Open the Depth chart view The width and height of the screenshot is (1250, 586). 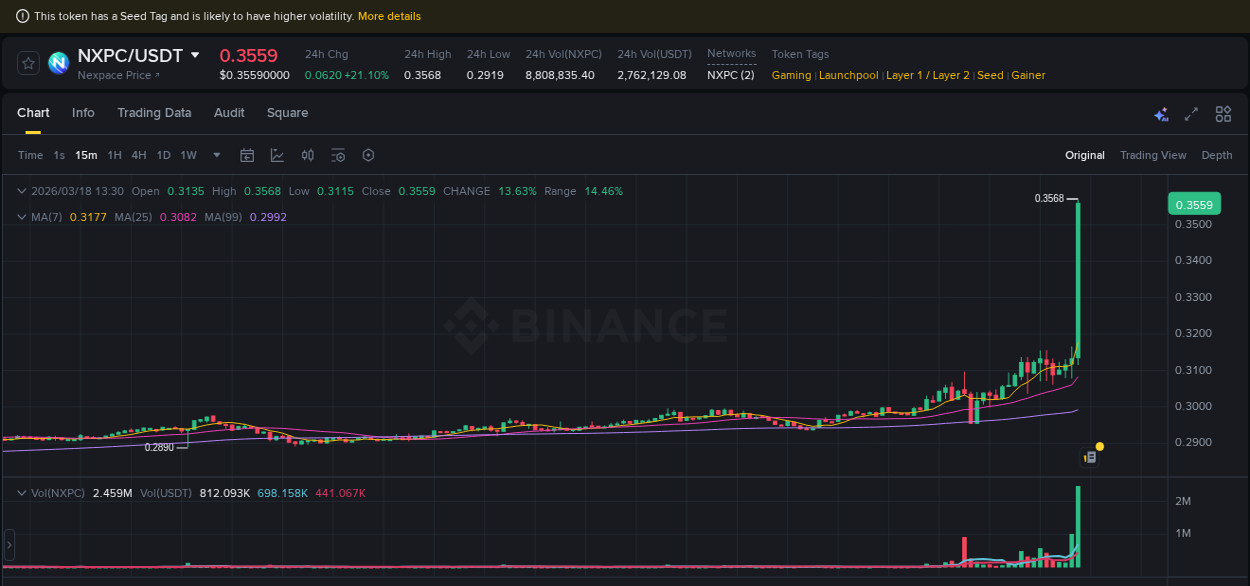[1217, 155]
